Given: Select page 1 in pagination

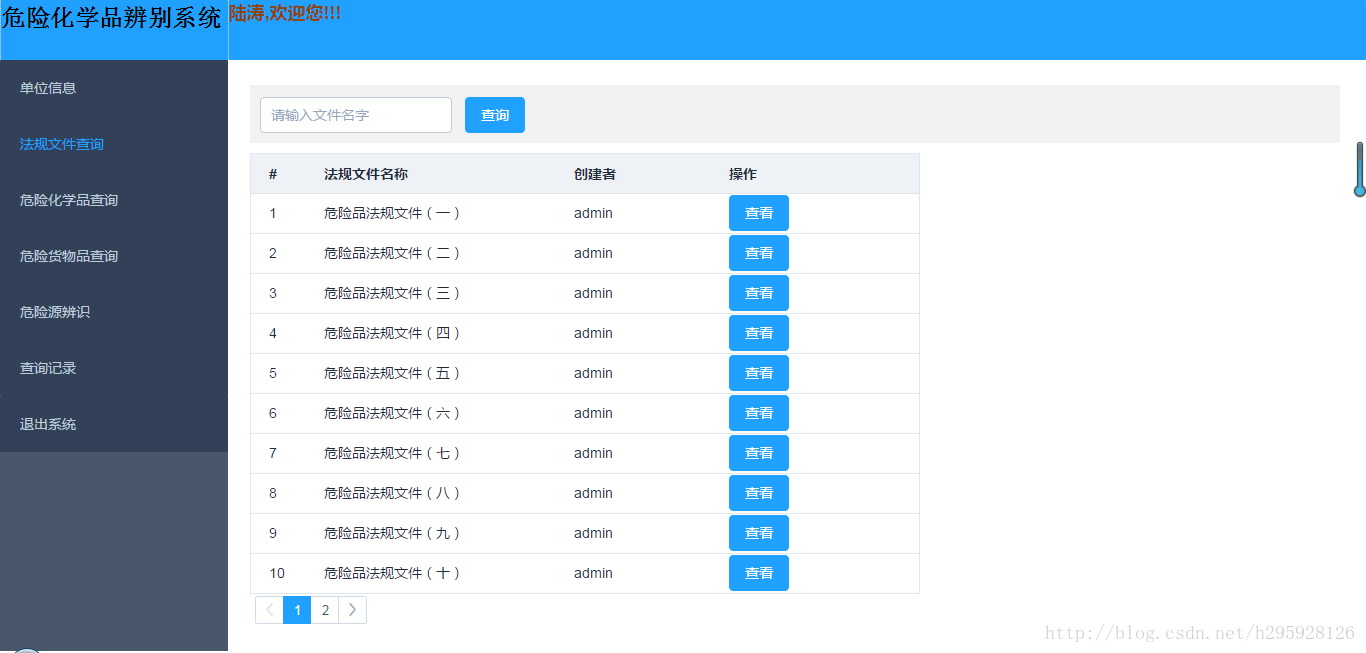Looking at the screenshot, I should (x=297, y=610).
